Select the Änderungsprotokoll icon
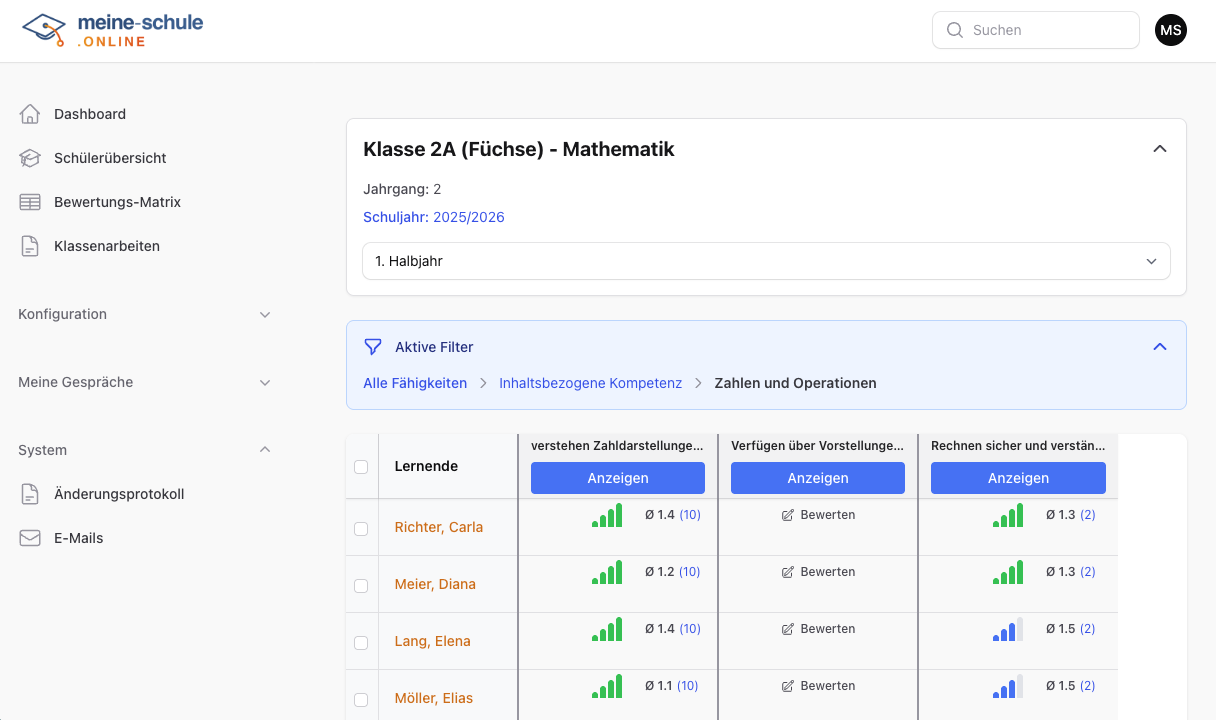1216x720 pixels. [29, 493]
